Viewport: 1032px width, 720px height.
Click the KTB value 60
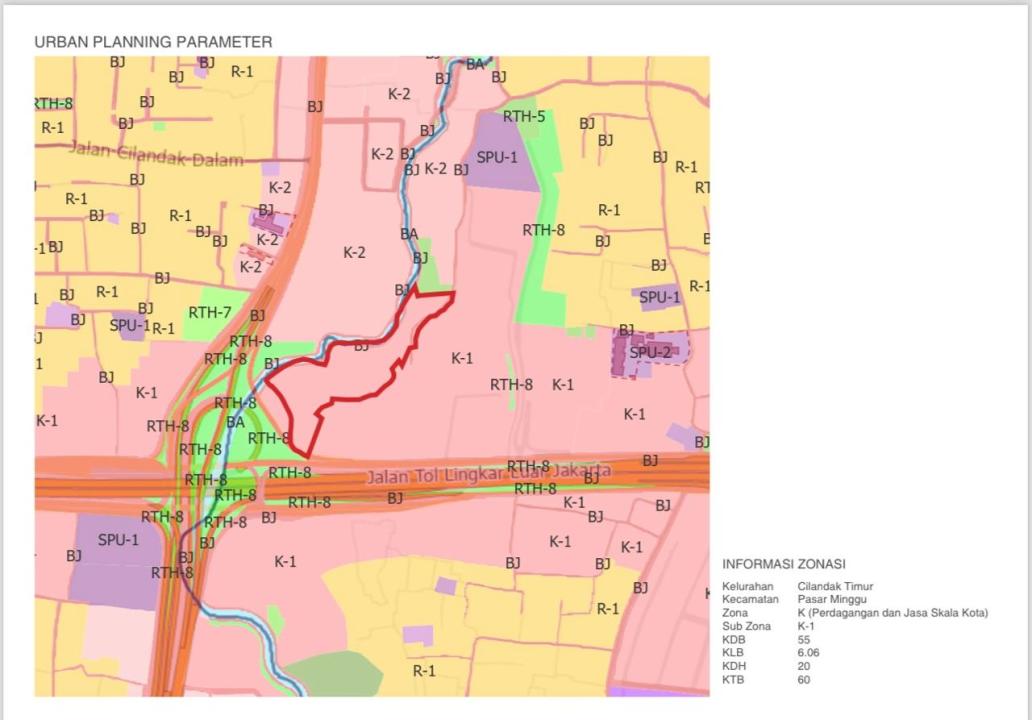(804, 680)
